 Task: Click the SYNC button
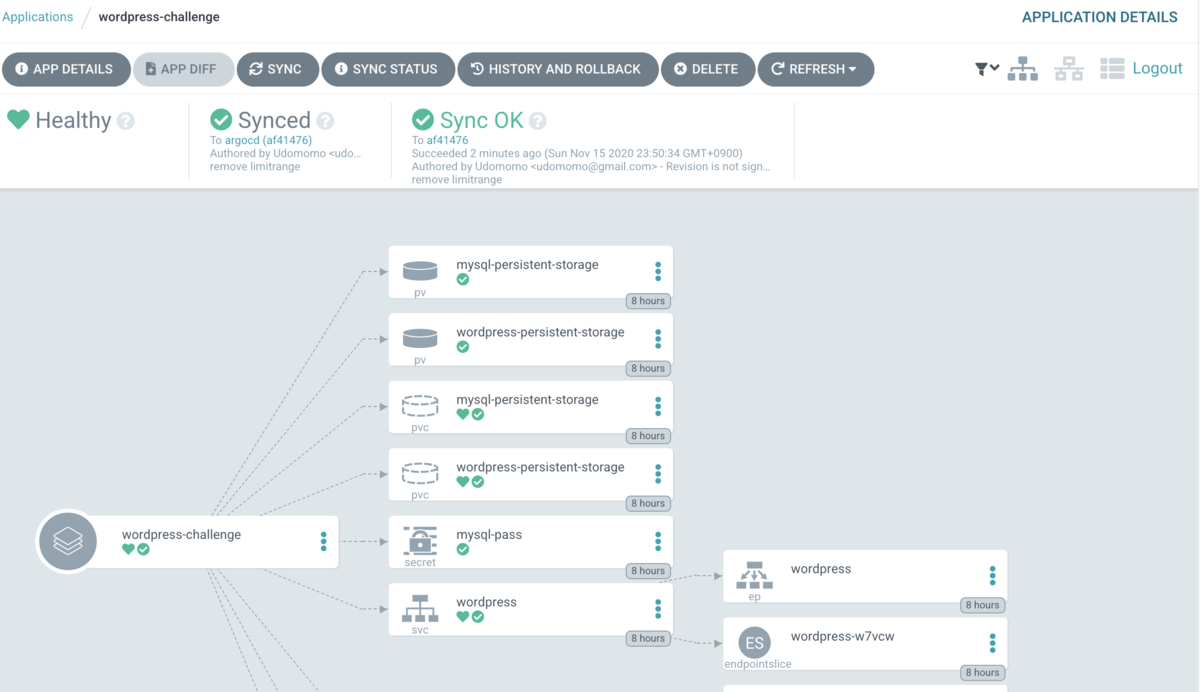277,69
